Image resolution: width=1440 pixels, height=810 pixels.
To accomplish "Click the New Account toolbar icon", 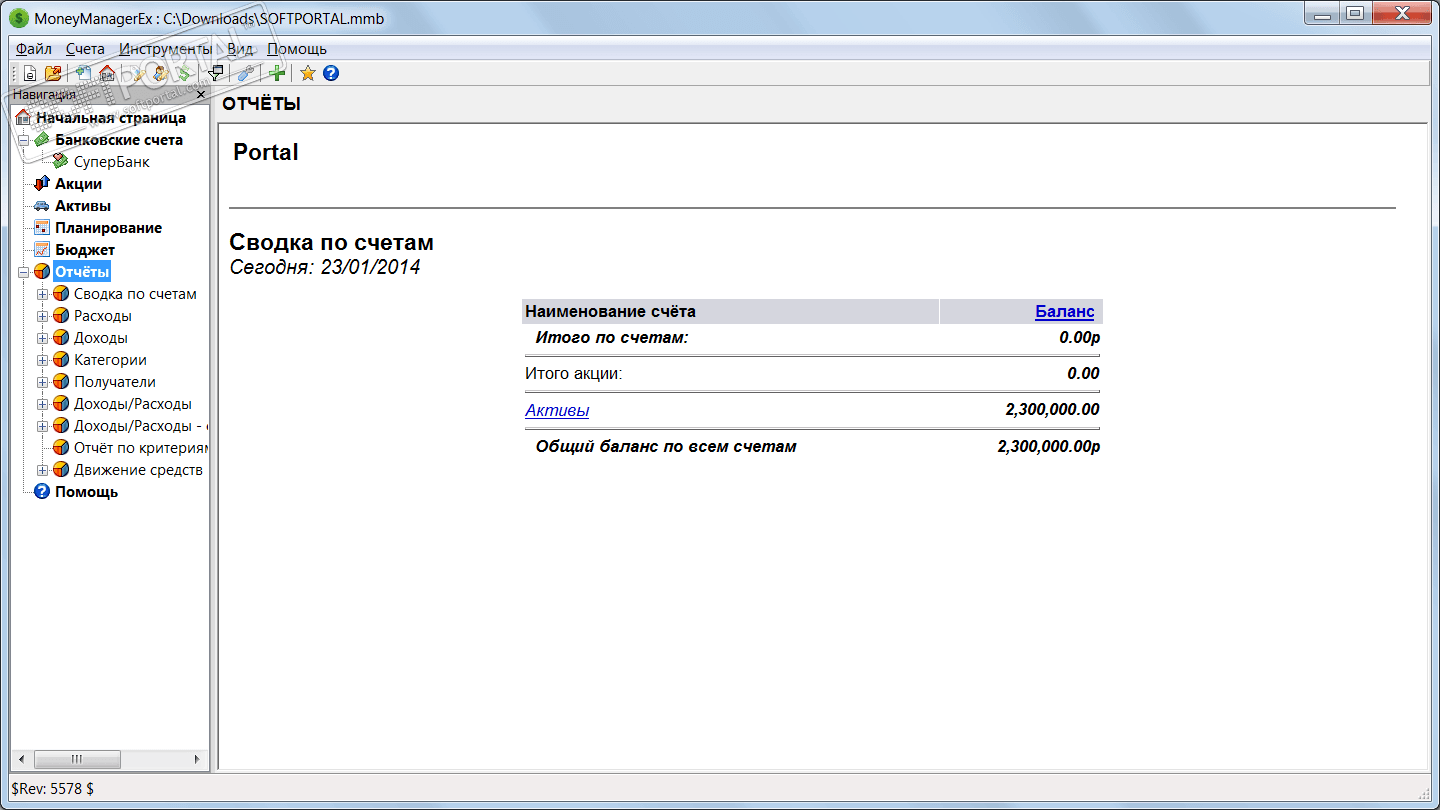I will (x=83, y=73).
